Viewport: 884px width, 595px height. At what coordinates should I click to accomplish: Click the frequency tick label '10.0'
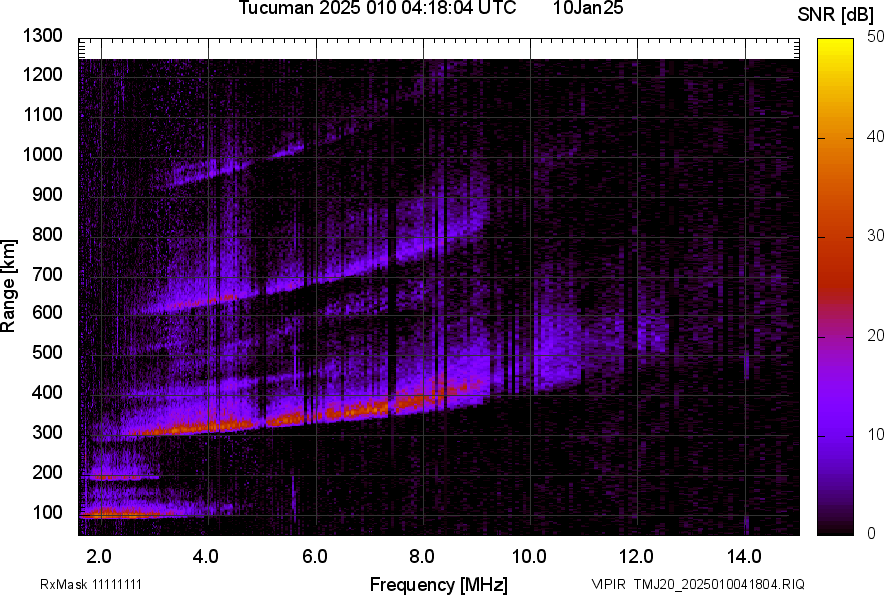tap(529, 557)
